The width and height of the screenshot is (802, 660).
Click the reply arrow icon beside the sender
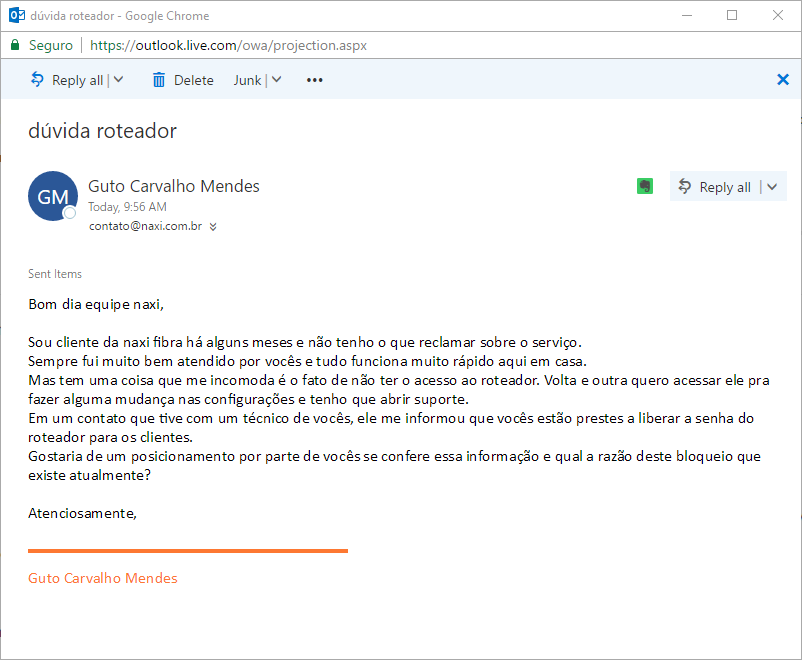(684, 186)
